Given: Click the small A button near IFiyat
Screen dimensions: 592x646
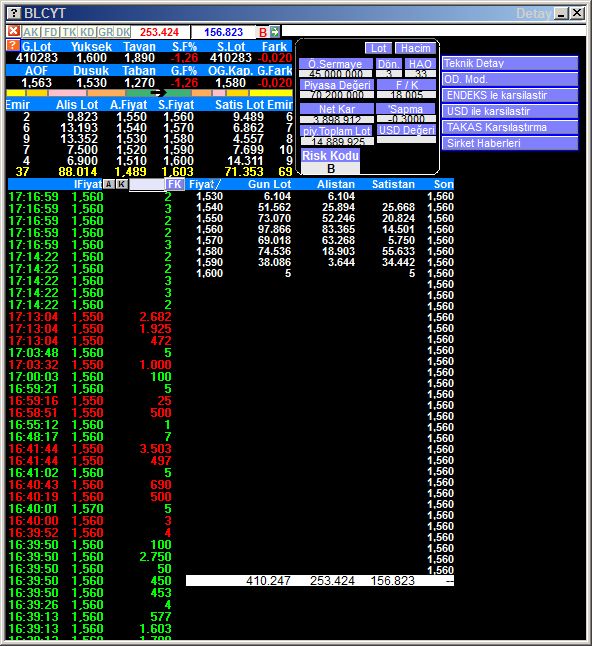Looking at the screenshot, I should coord(109,184).
